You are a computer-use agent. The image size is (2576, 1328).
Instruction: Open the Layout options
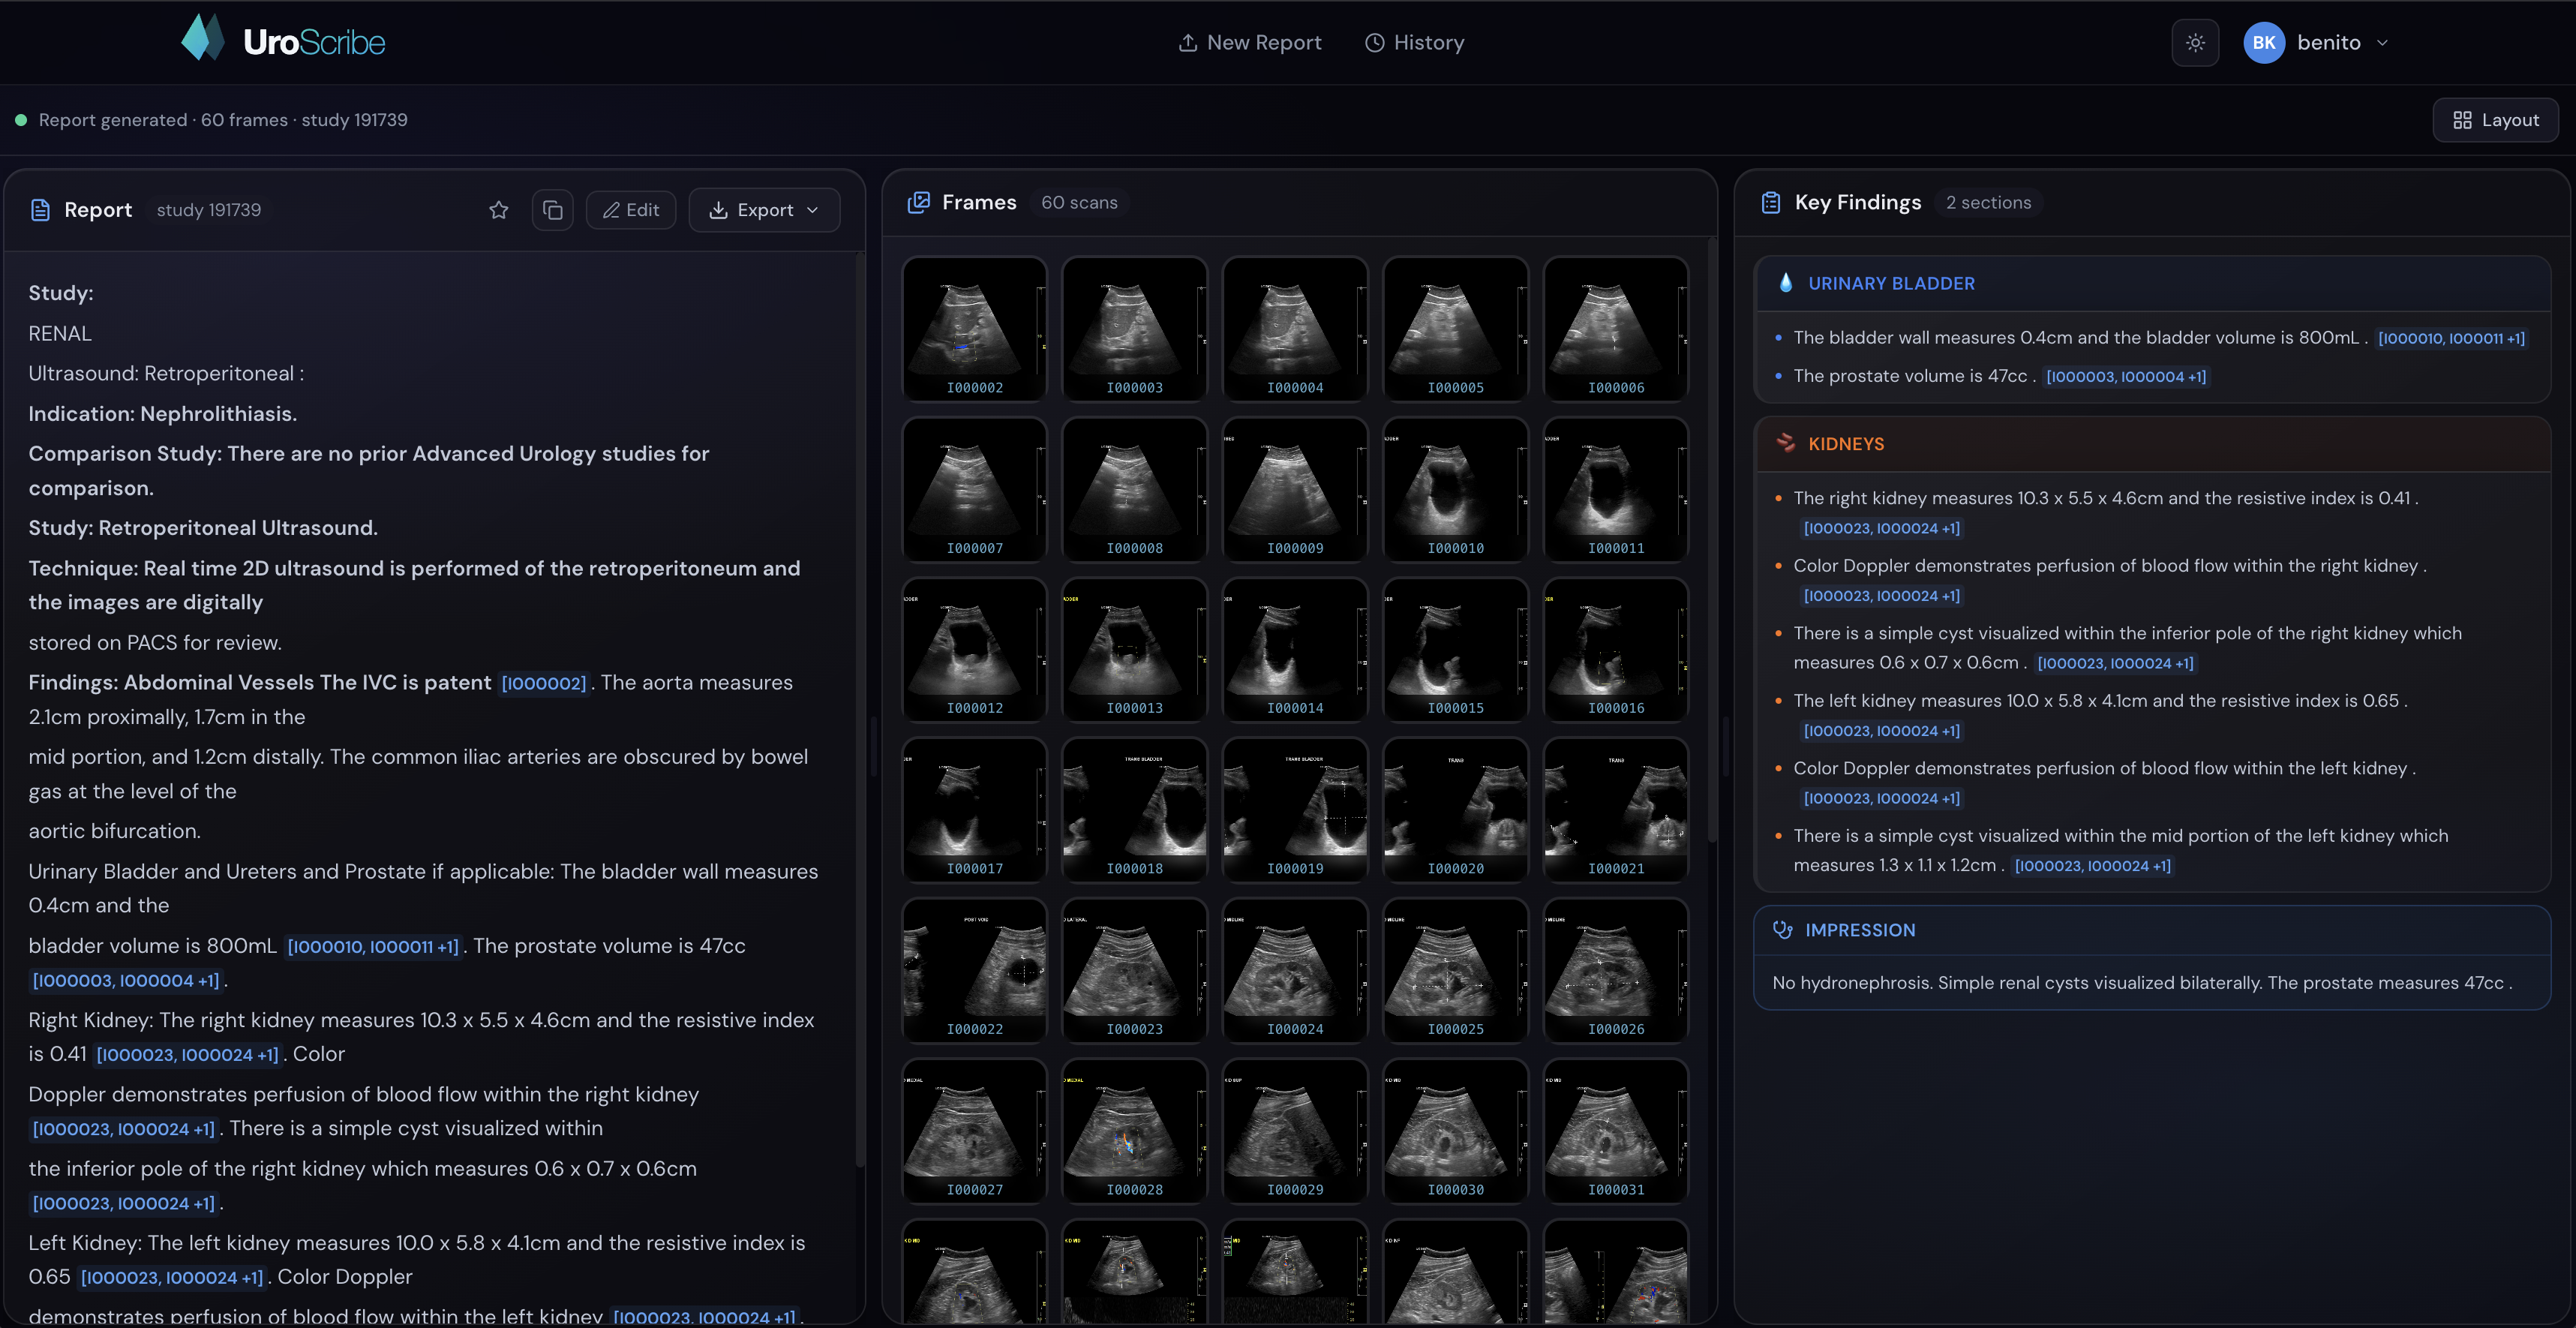2495,120
